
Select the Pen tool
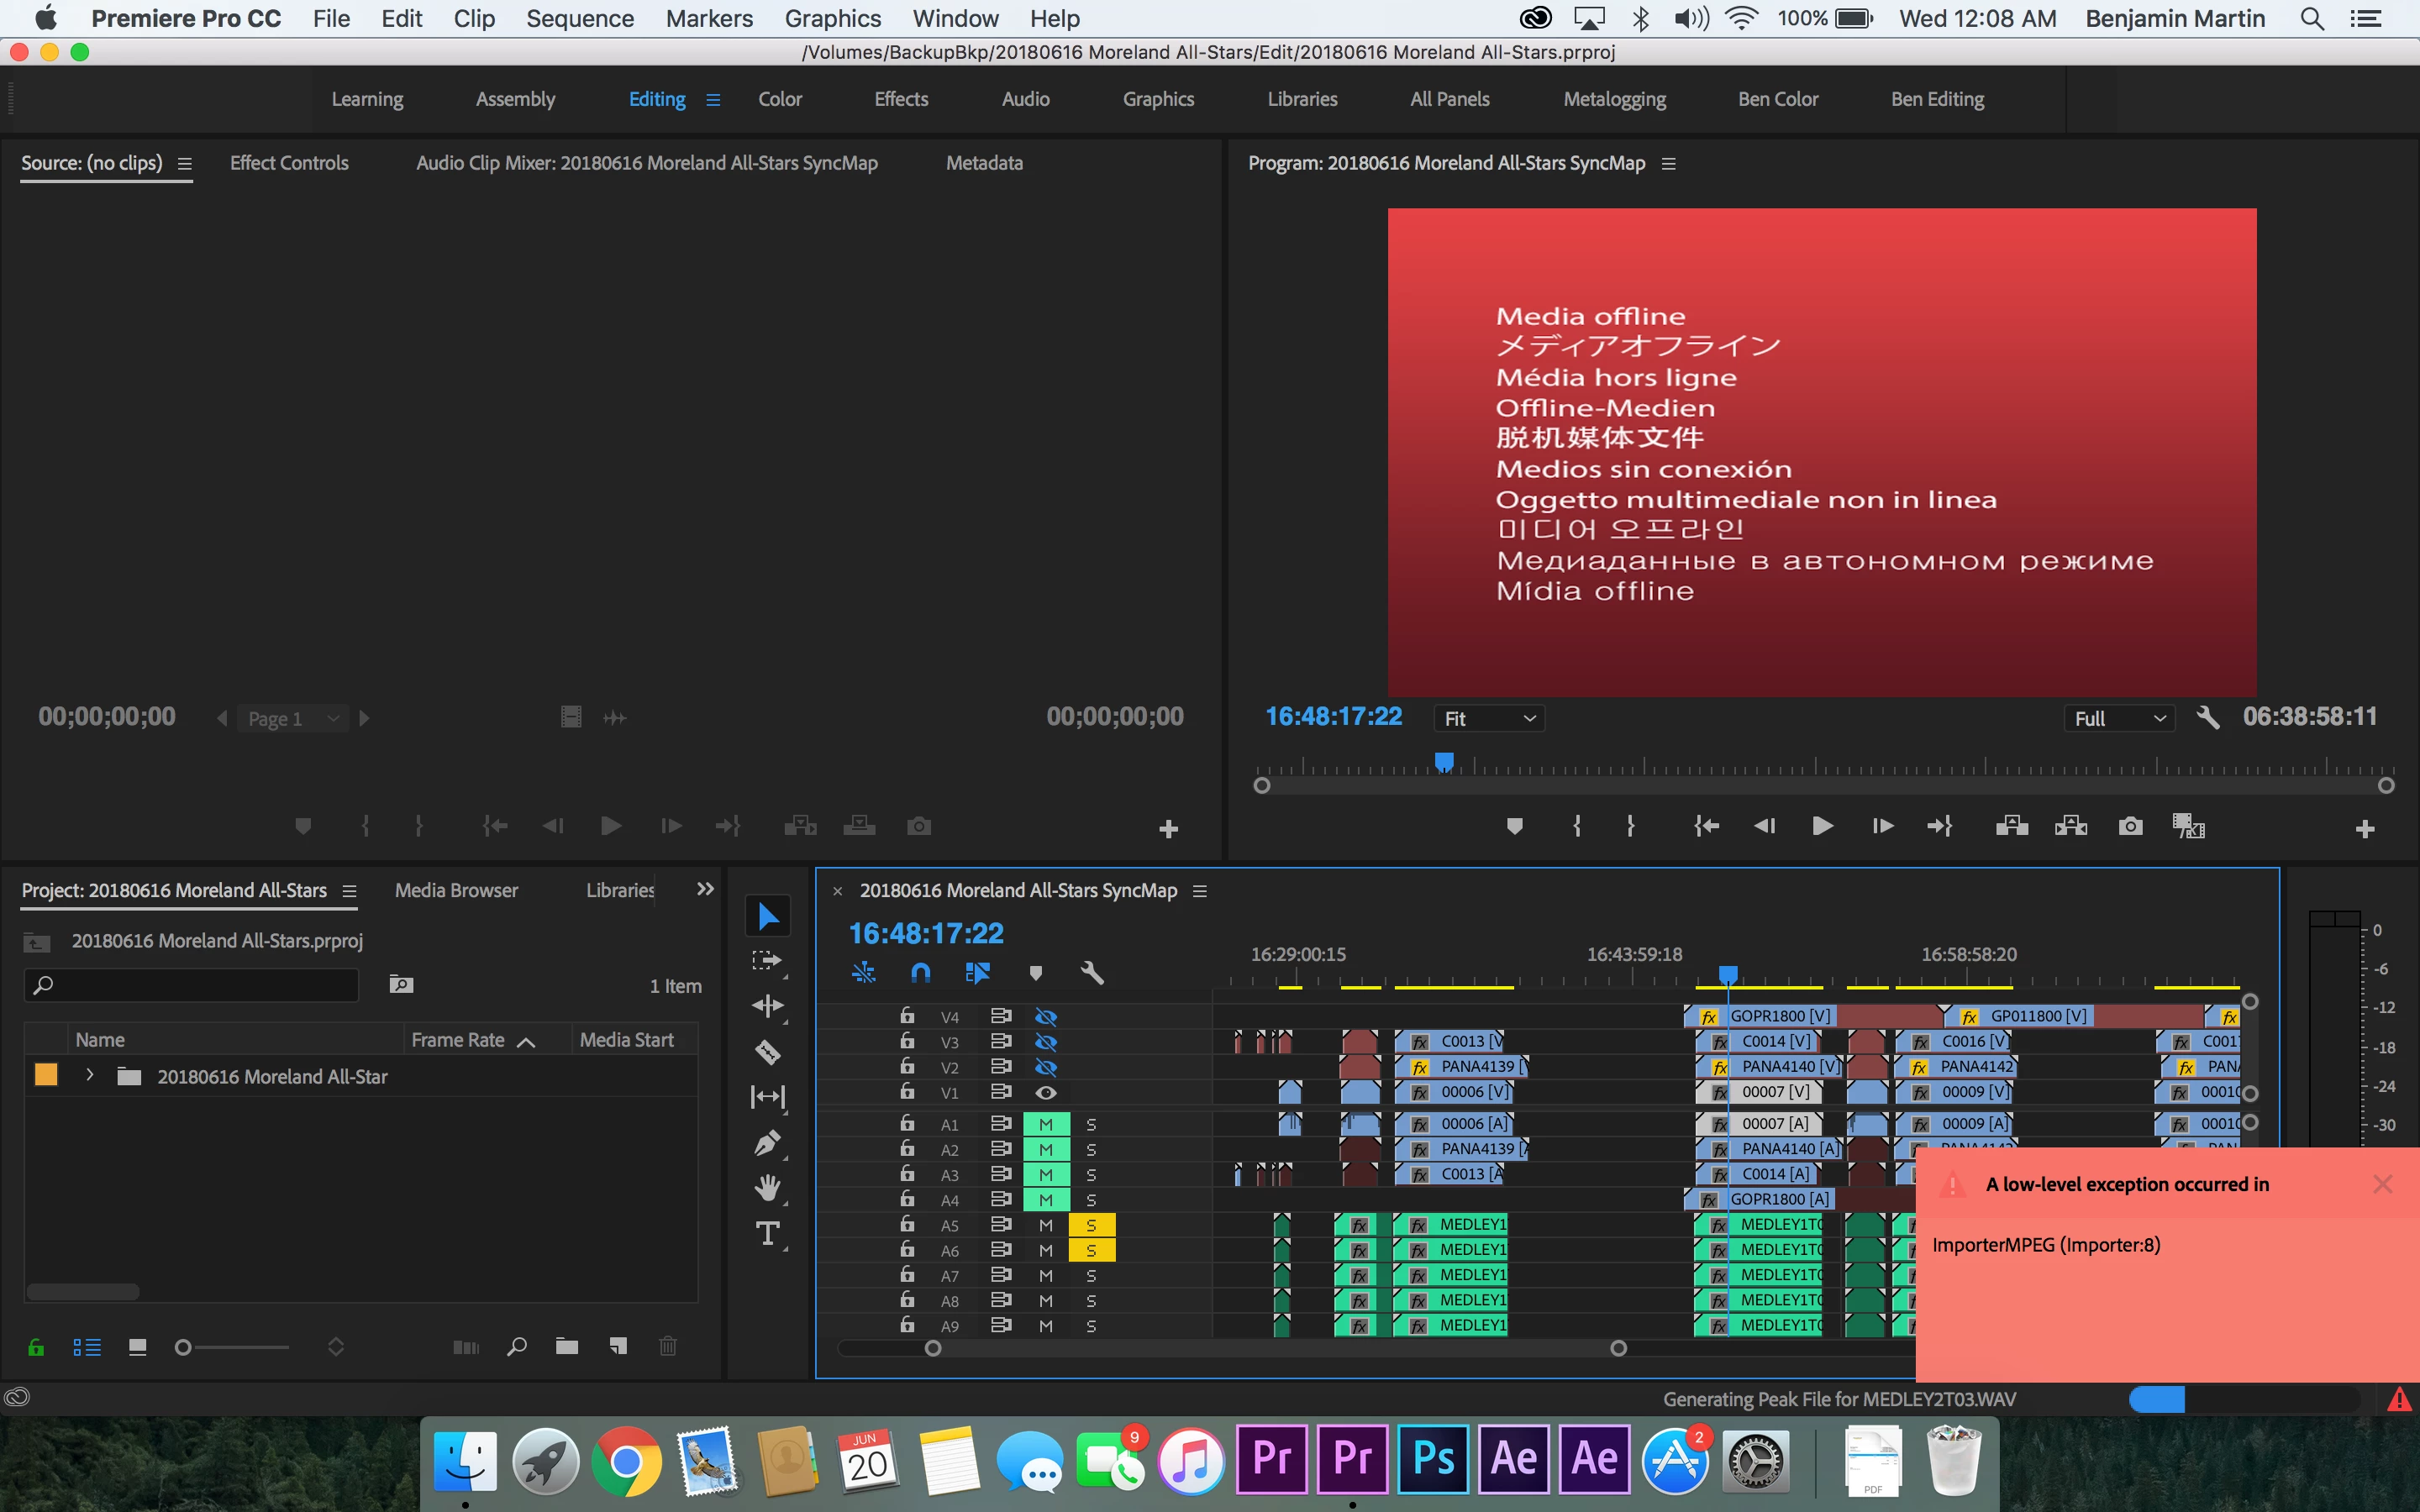[767, 1142]
